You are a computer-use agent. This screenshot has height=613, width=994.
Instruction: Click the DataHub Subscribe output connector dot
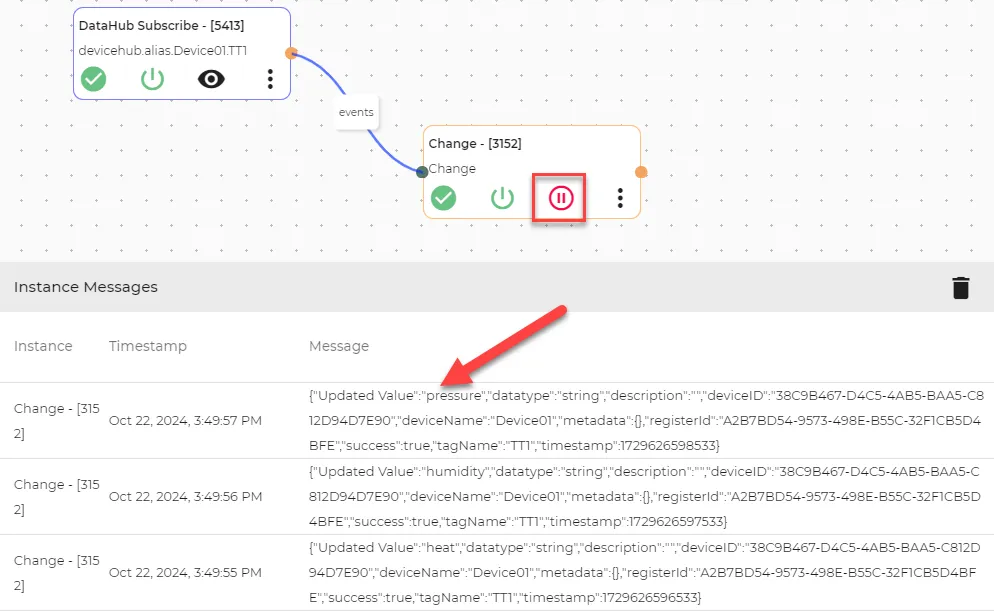[291, 53]
